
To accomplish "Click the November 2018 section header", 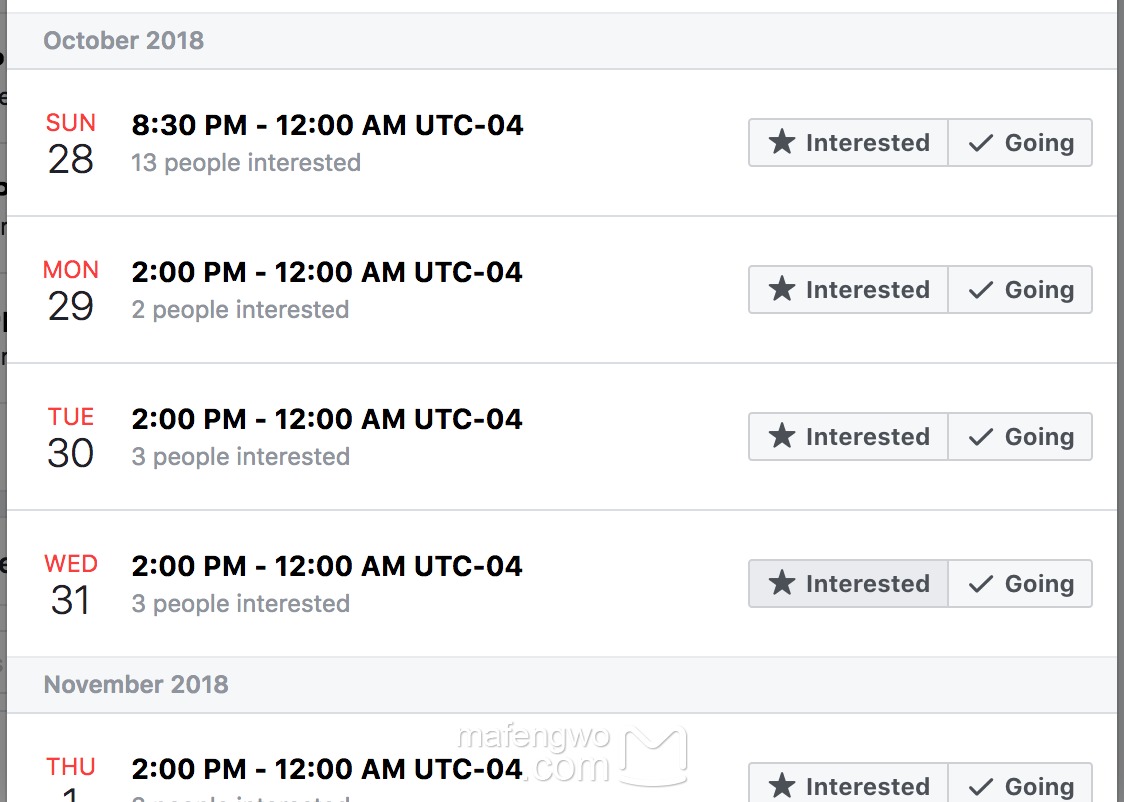I will pos(136,685).
